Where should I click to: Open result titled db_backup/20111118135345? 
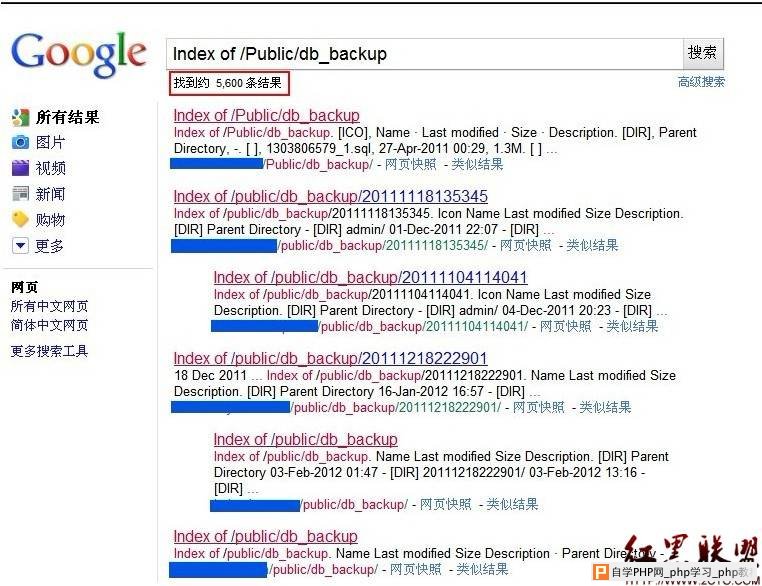(x=330, y=196)
